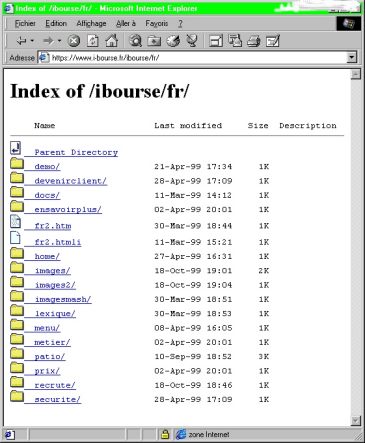Click the Refresh page toolbar icon
The height and width of the screenshot is (443, 365).
pyautogui.click(x=93, y=41)
